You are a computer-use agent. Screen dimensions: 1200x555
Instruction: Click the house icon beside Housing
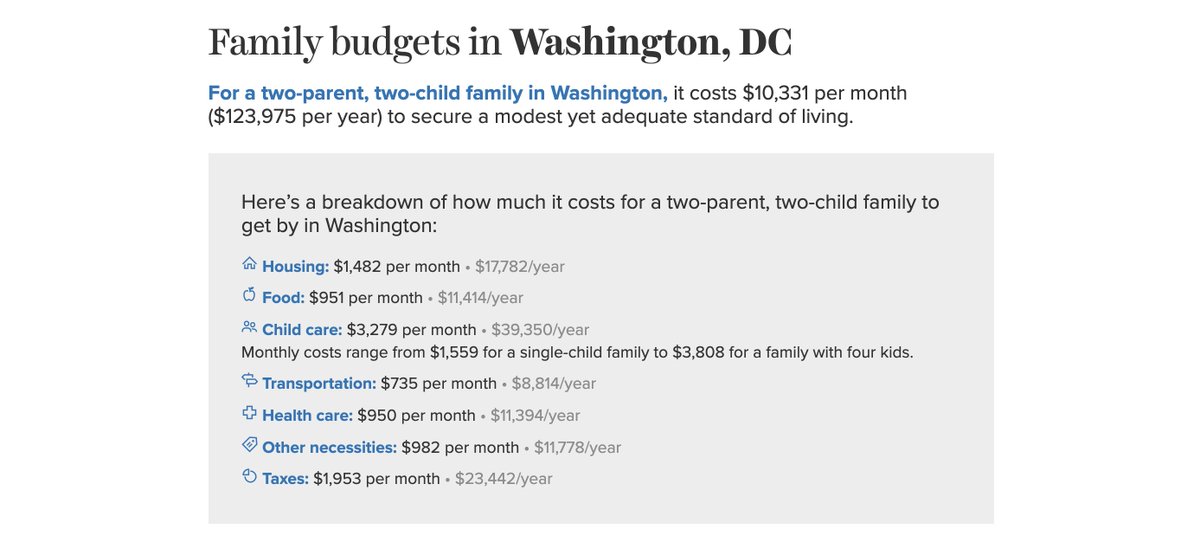(x=249, y=265)
